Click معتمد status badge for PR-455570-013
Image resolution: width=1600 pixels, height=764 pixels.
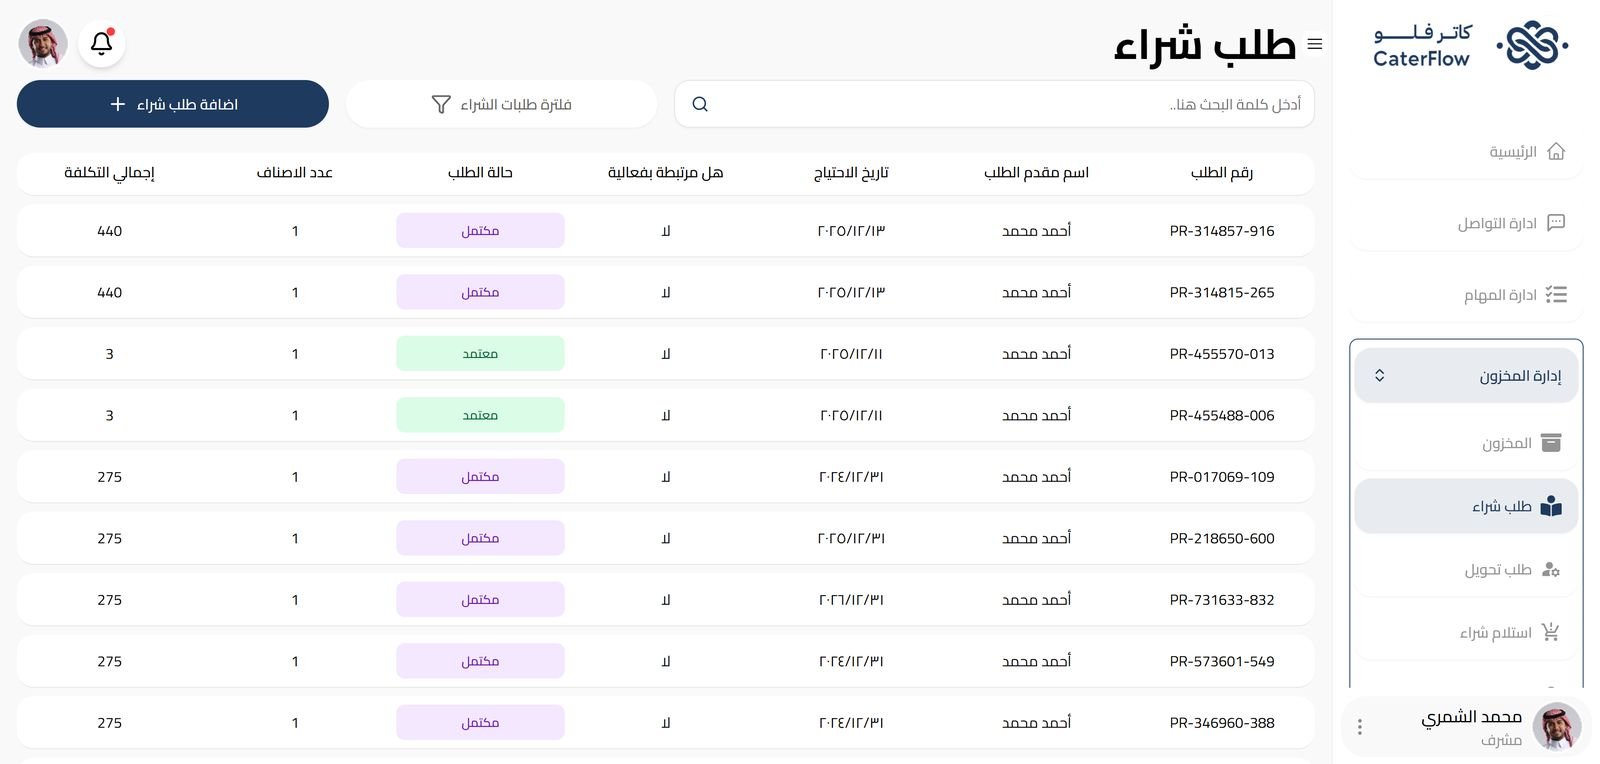(480, 354)
